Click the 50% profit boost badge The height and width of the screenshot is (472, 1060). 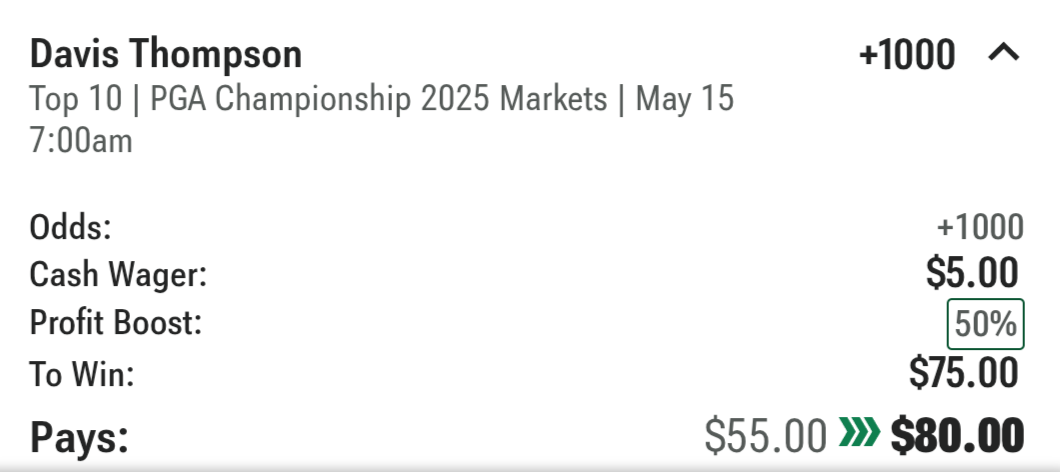pos(985,324)
